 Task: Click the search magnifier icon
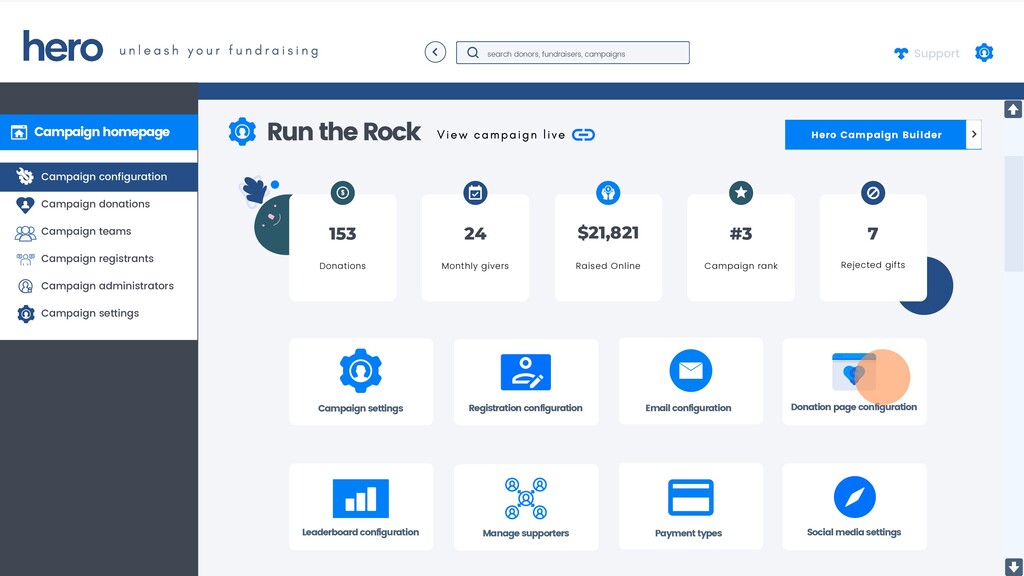tap(473, 53)
